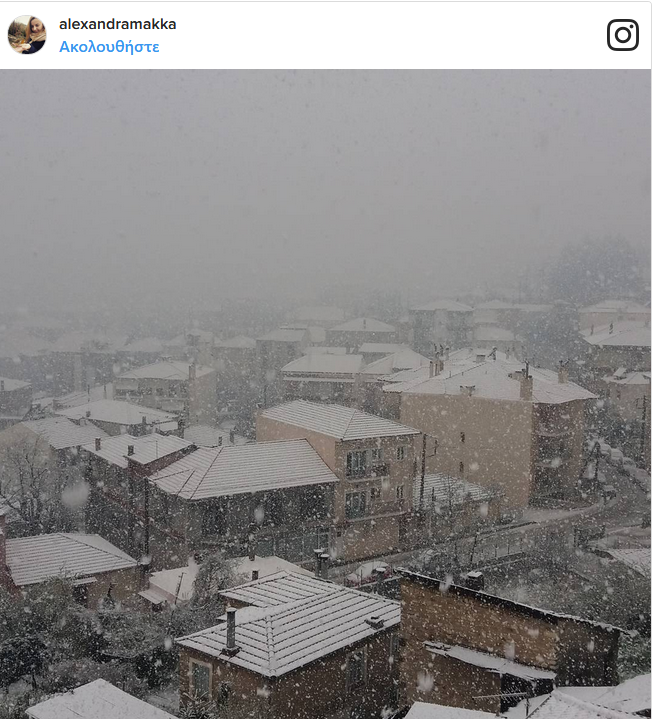Open Instagram via the camera logo icon
Screen dimensions: 669x719
tap(623, 35)
